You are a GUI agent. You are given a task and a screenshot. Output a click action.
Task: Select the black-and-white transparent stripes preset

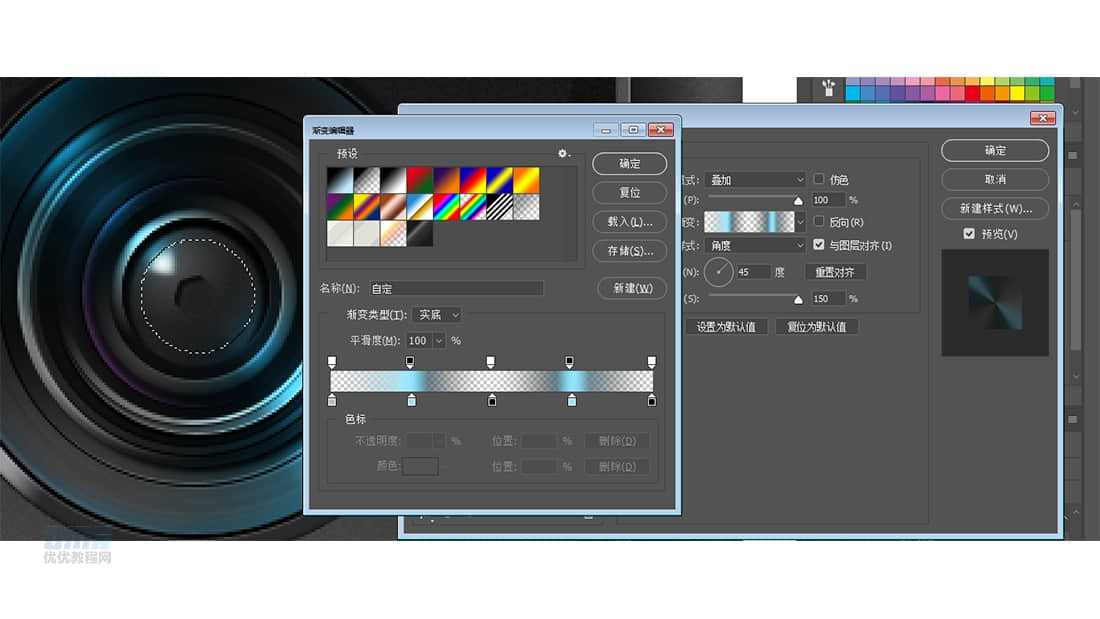pyautogui.click(x=499, y=207)
